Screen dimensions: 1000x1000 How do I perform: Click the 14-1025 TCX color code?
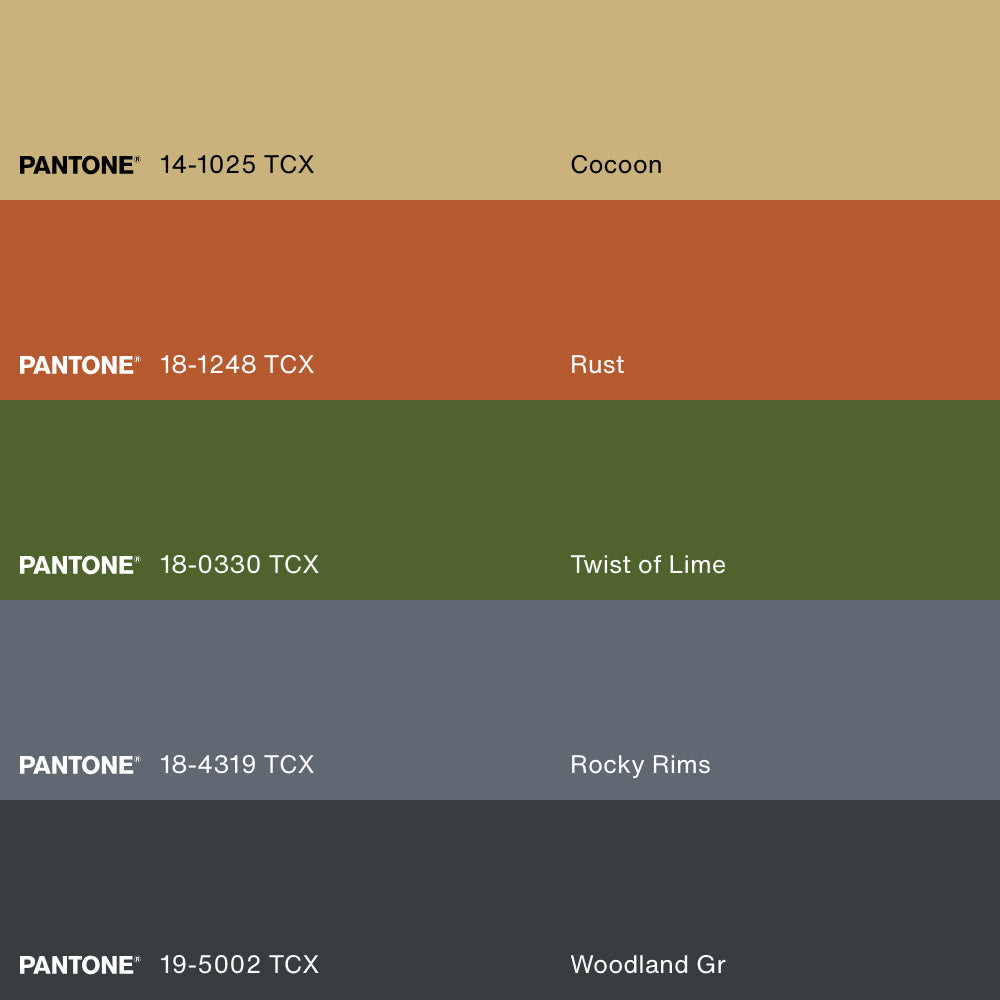click(237, 165)
